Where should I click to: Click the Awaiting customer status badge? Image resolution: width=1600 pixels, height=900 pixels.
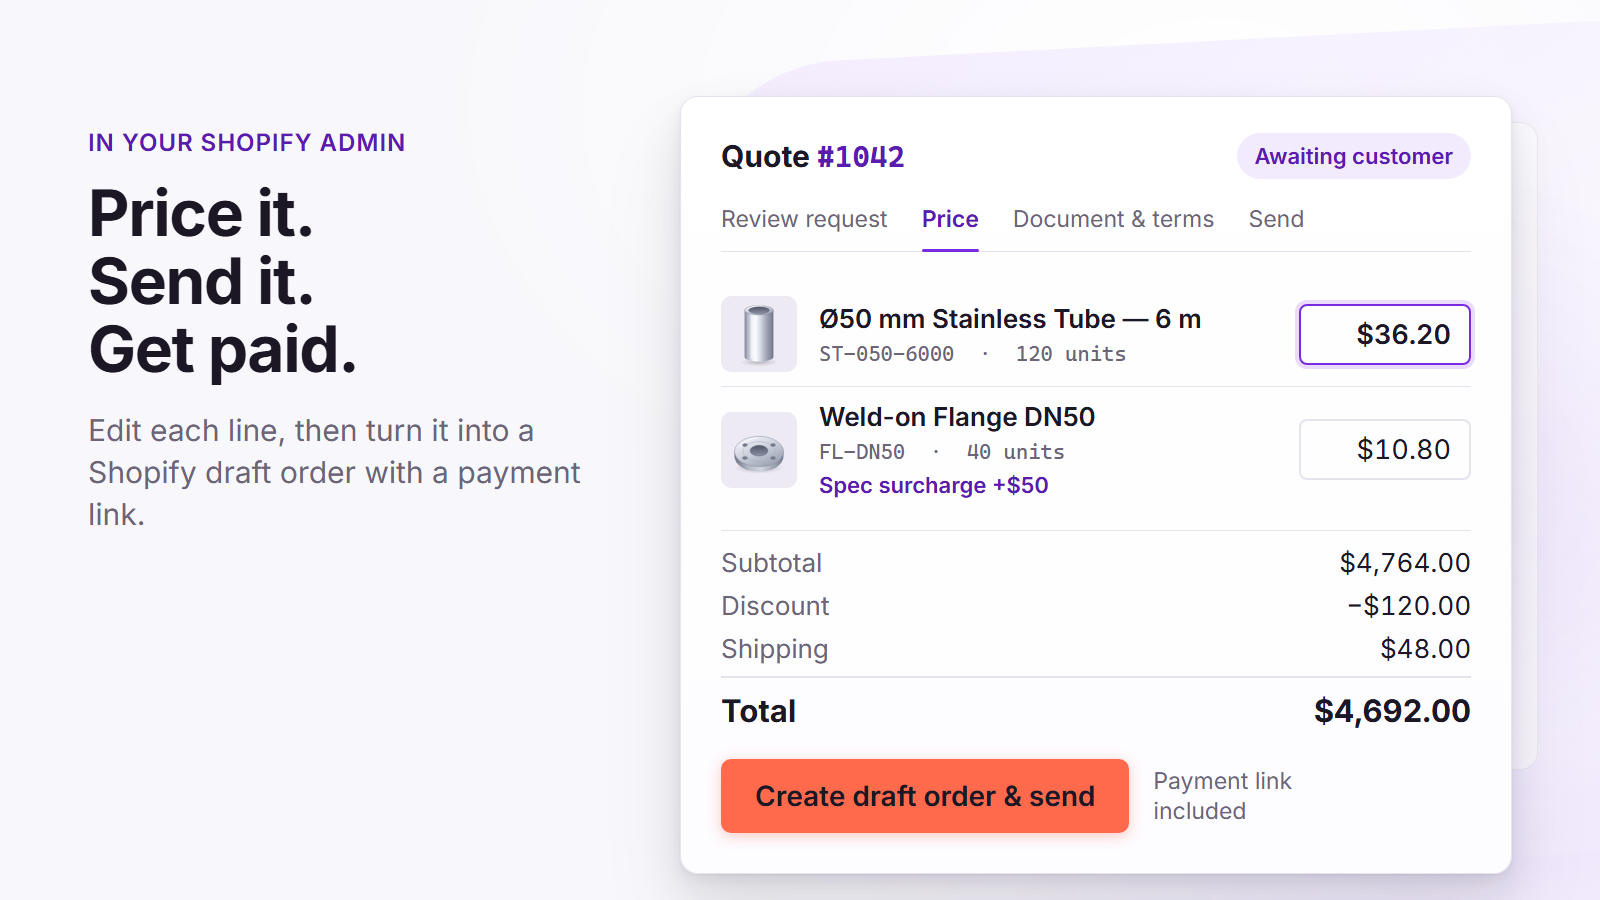pyautogui.click(x=1353, y=156)
